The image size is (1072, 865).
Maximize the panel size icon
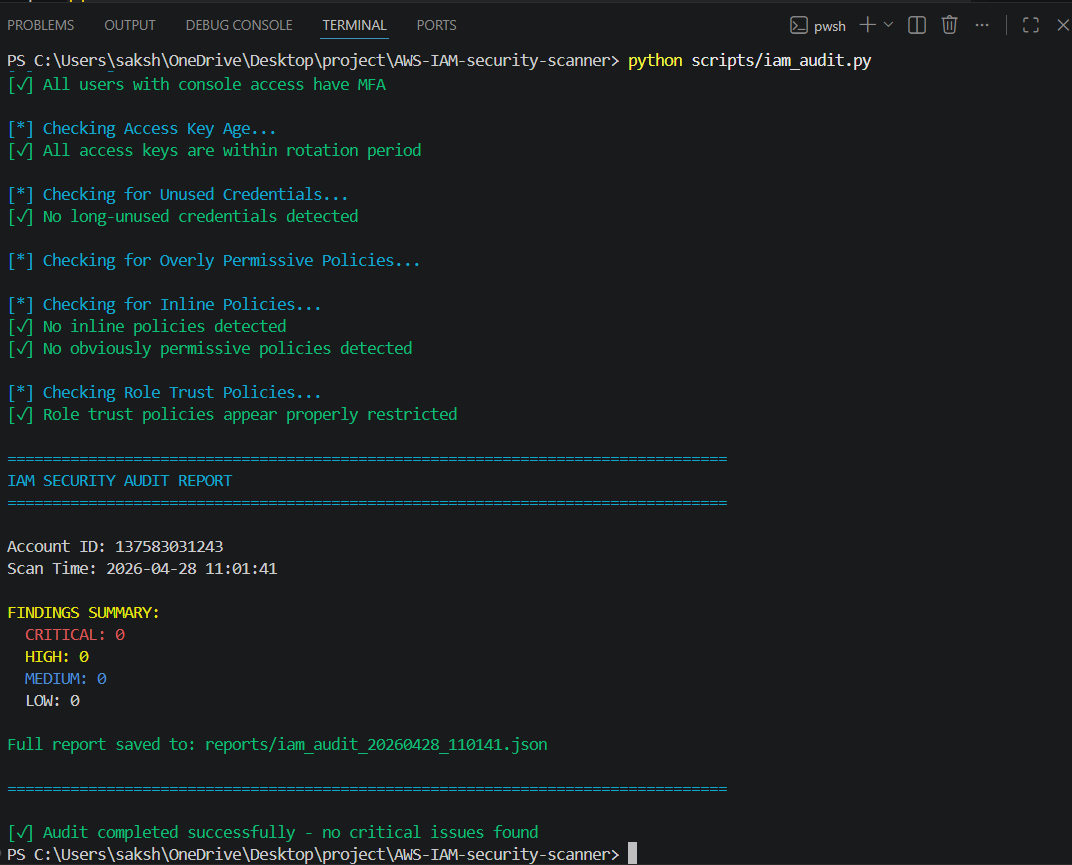1030,25
